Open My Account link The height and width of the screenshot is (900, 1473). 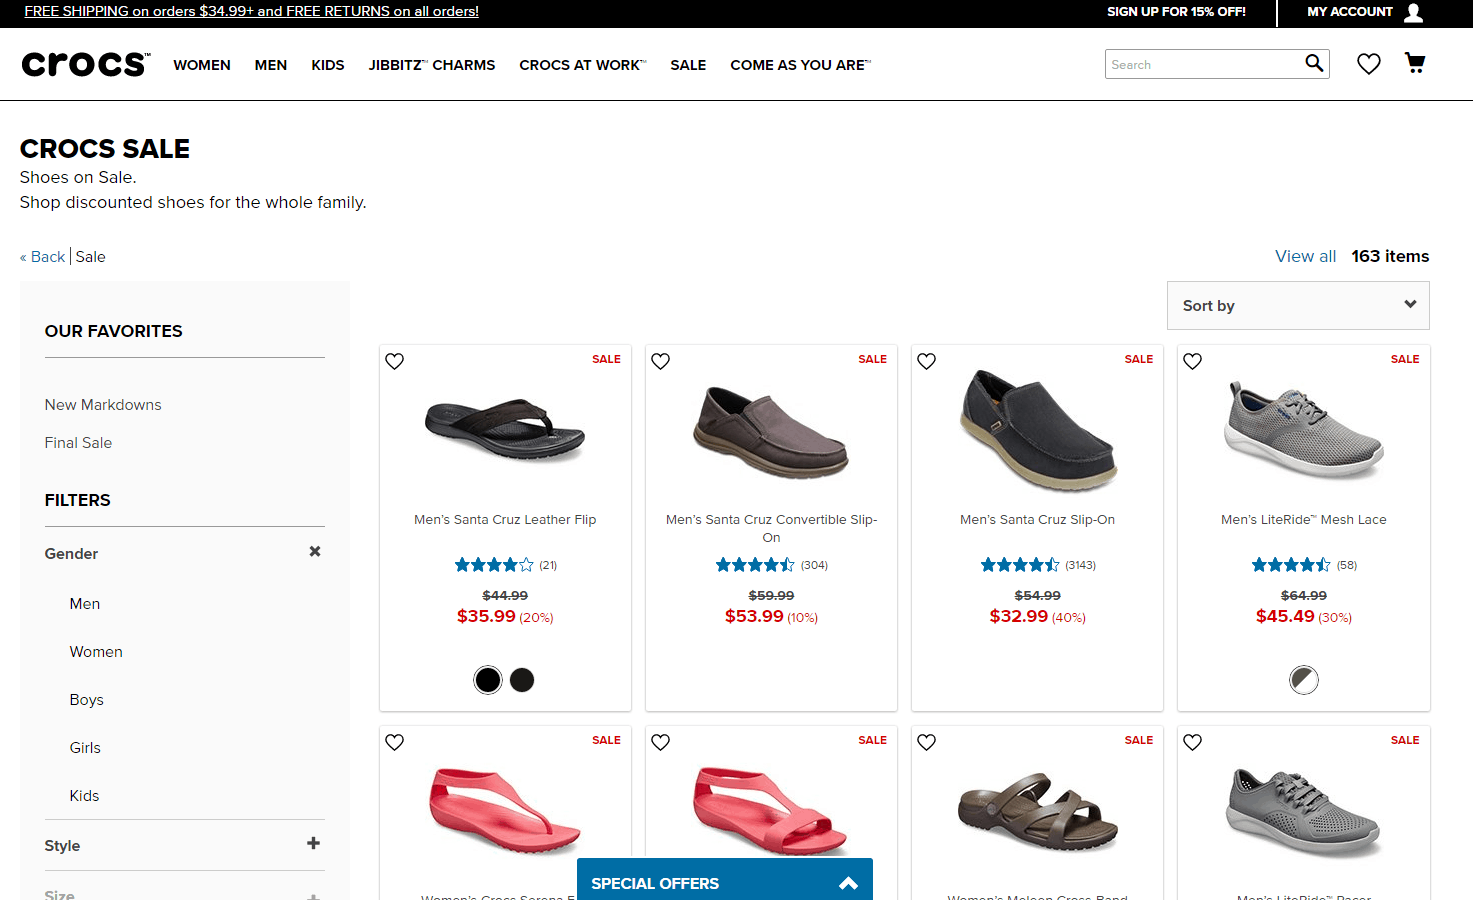[1350, 12]
